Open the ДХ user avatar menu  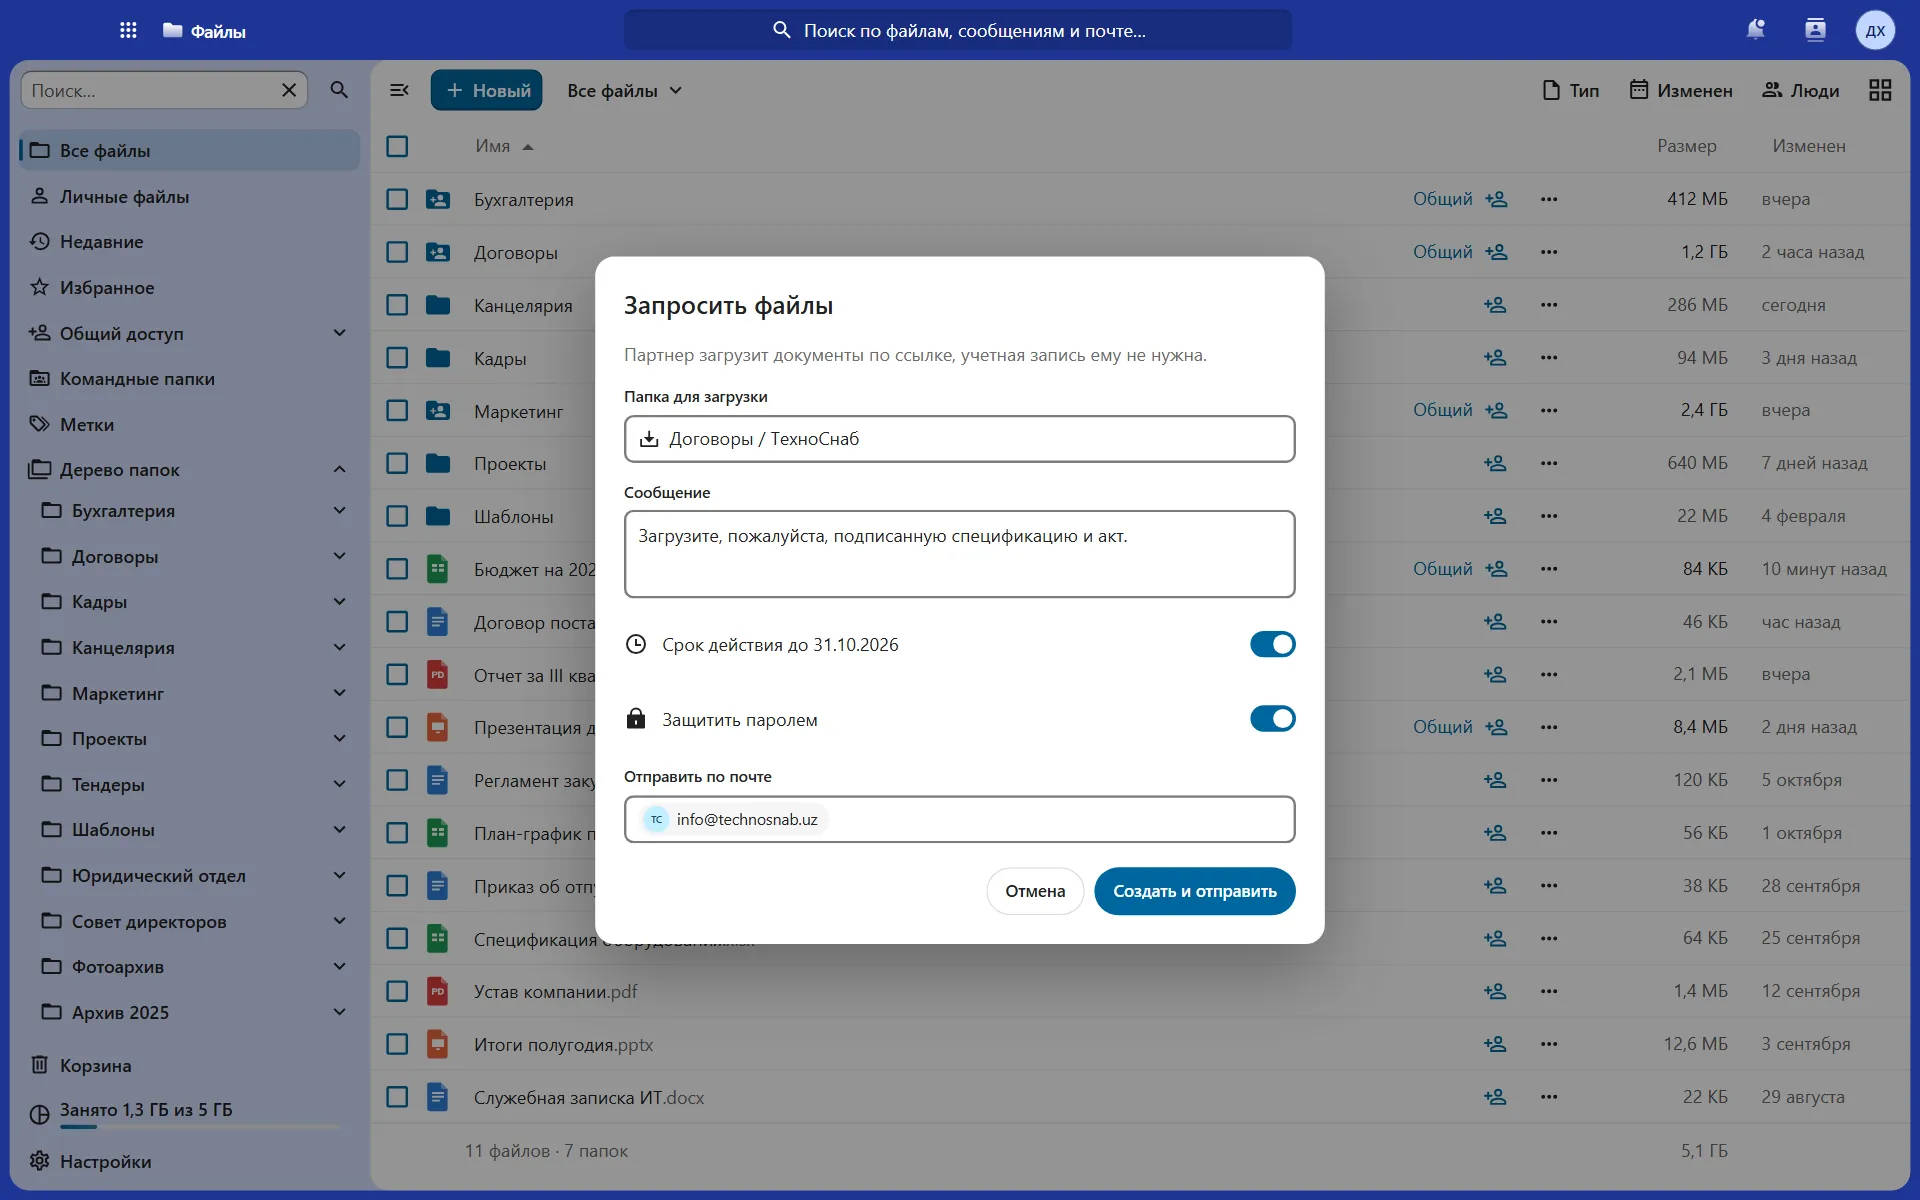tap(1875, 30)
